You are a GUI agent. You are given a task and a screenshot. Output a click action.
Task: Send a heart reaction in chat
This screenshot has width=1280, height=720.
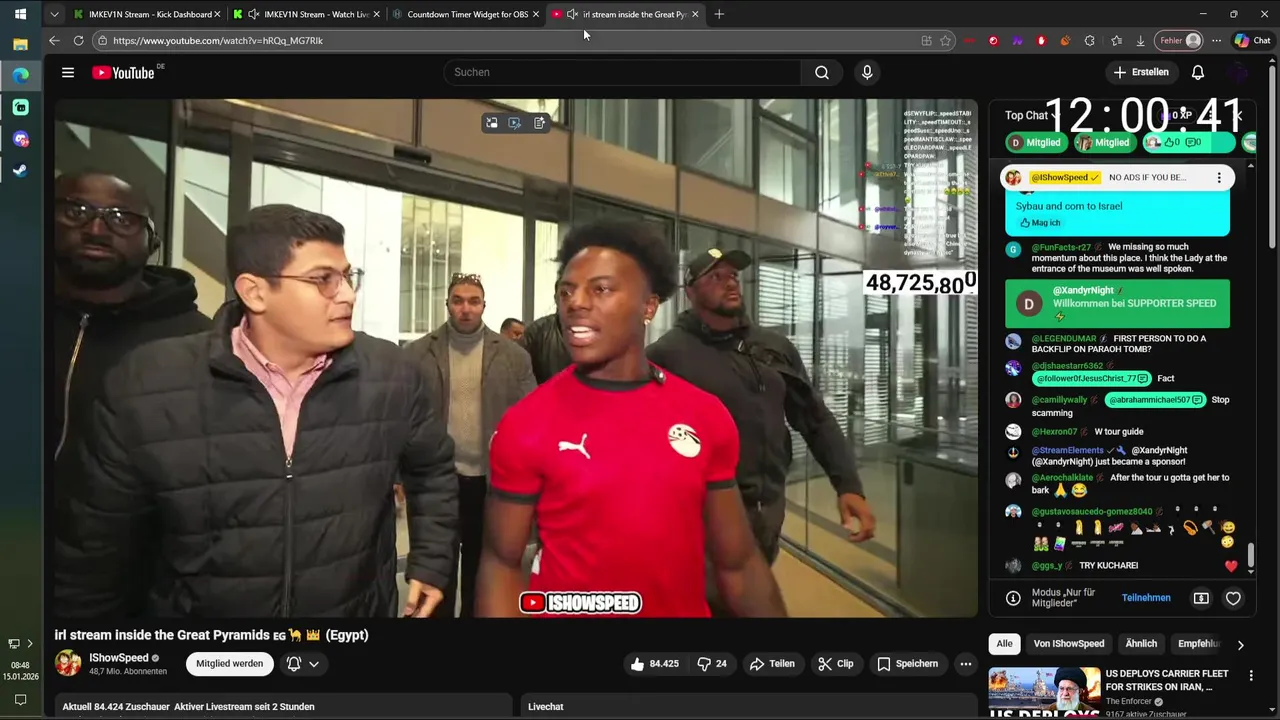(x=1233, y=598)
